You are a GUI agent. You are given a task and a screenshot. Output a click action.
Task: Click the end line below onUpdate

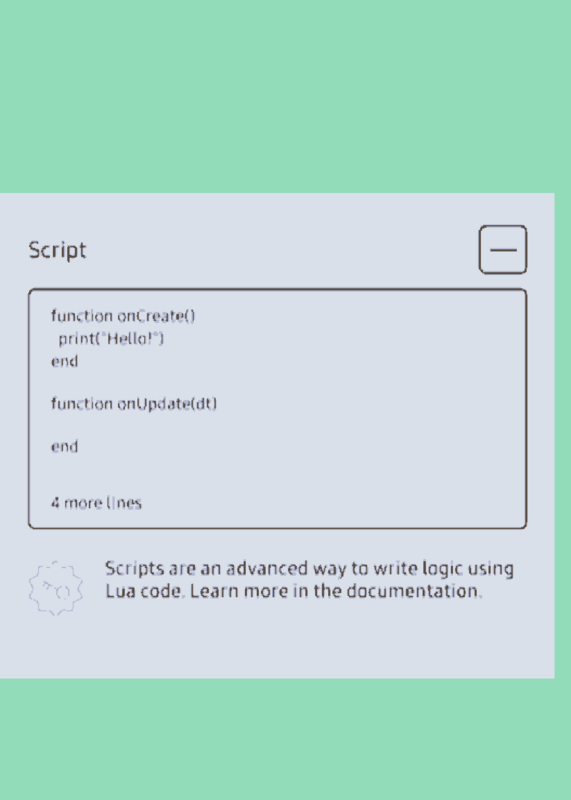pyautogui.click(x=64, y=446)
